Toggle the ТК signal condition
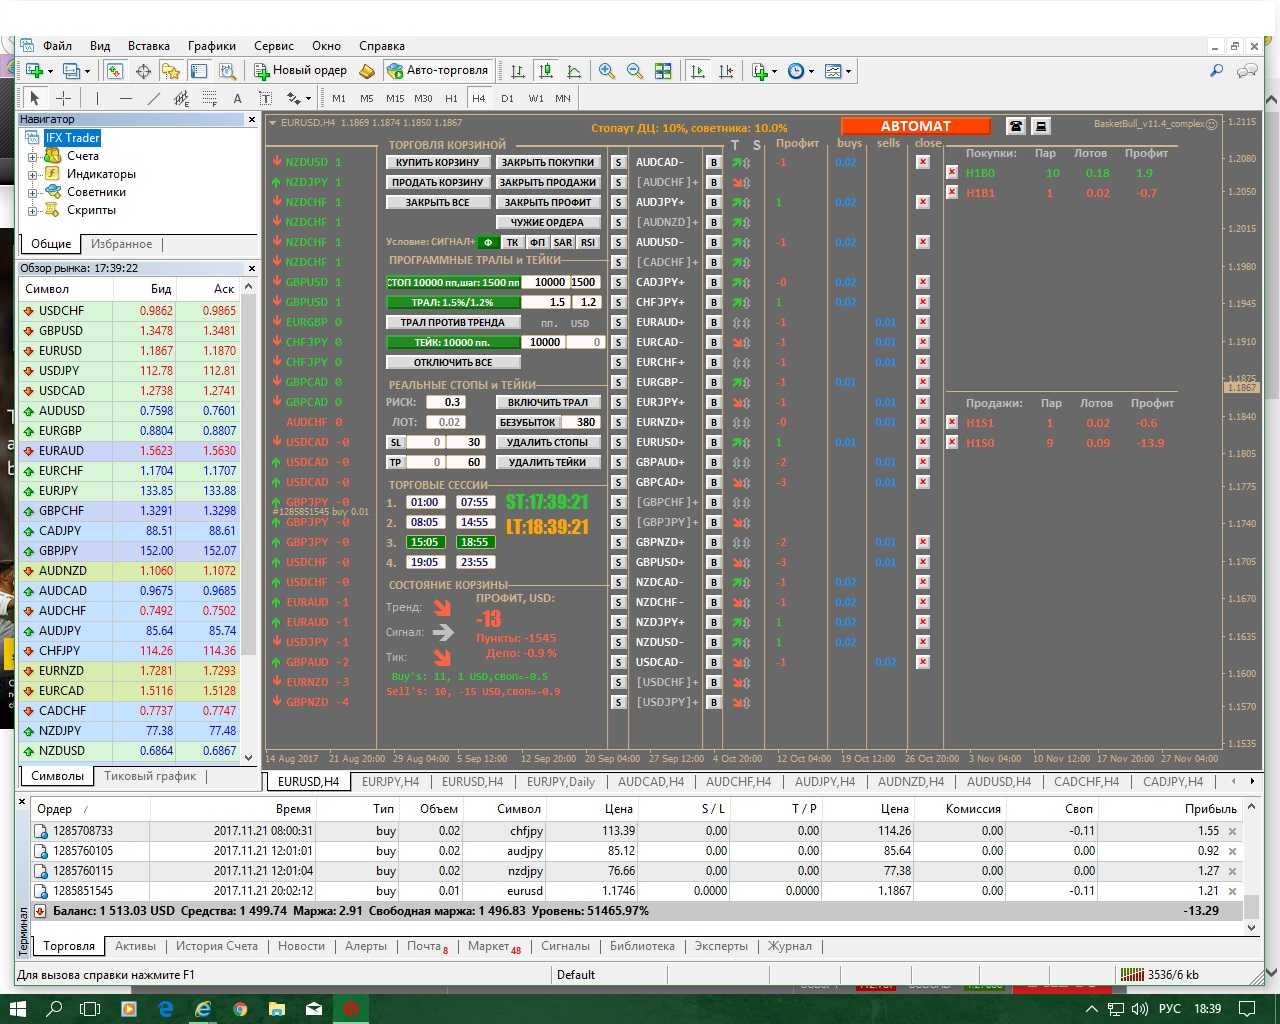This screenshot has height=1024, width=1280. click(x=512, y=242)
